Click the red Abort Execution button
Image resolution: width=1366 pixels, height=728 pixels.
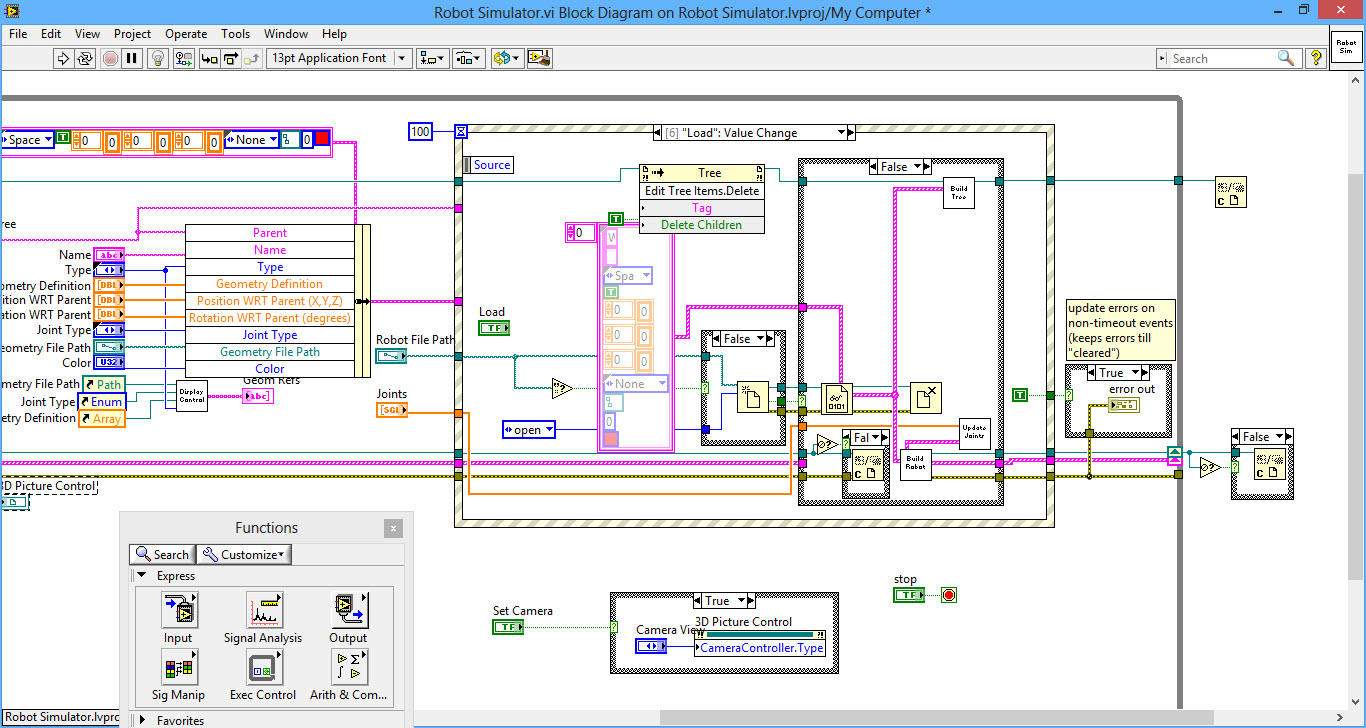[x=110, y=58]
